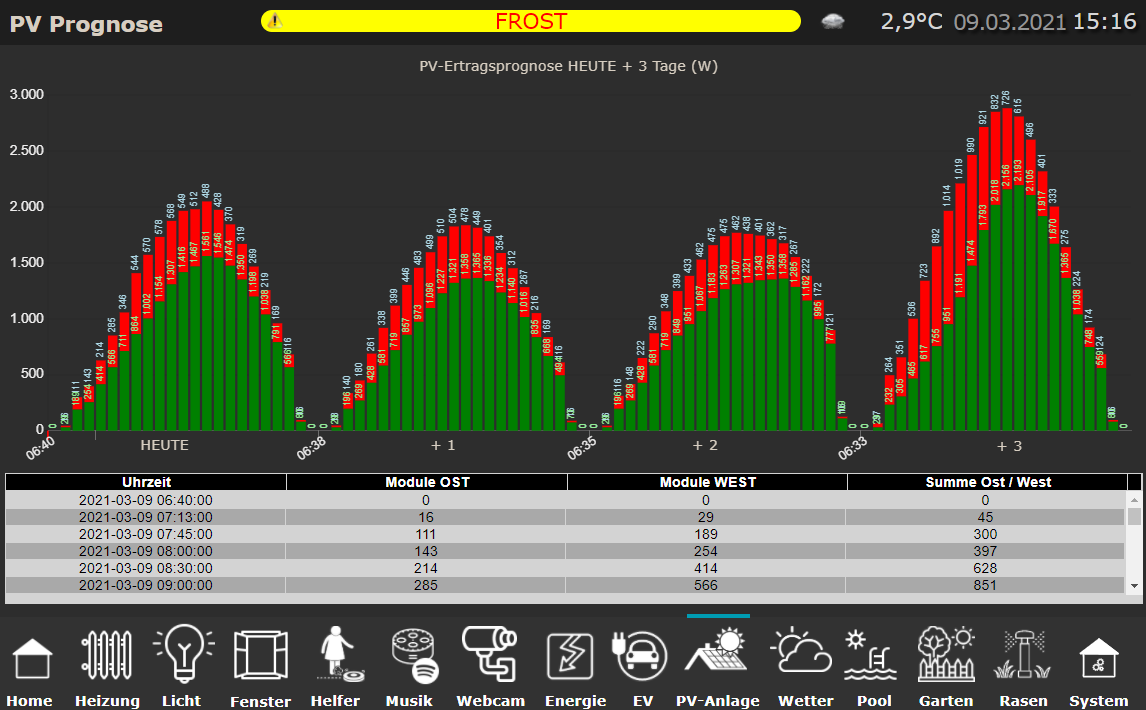This screenshot has height=710, width=1146.
Task: Select row 2021-03-09 09:00:00
Action: point(565,585)
